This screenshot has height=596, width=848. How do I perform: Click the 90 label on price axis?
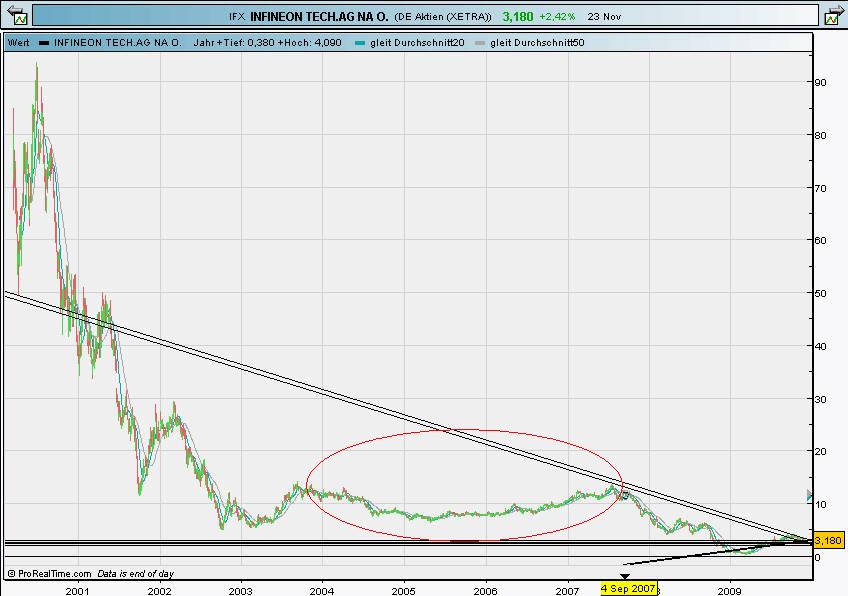point(820,82)
